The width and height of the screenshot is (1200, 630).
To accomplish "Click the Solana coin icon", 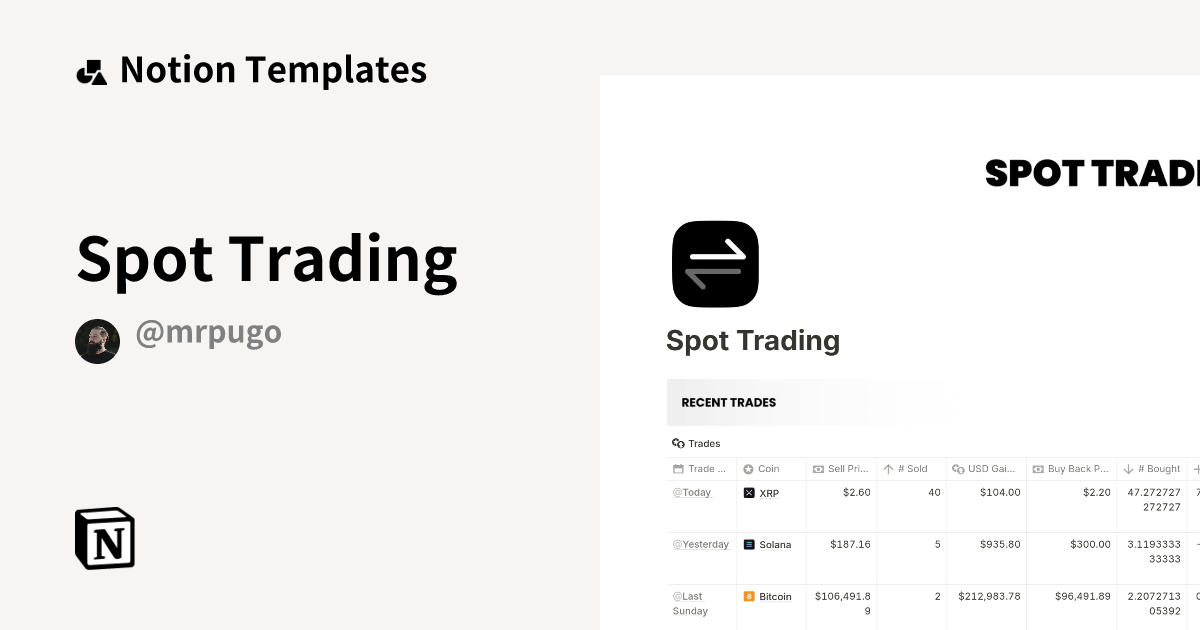I will pos(749,545).
